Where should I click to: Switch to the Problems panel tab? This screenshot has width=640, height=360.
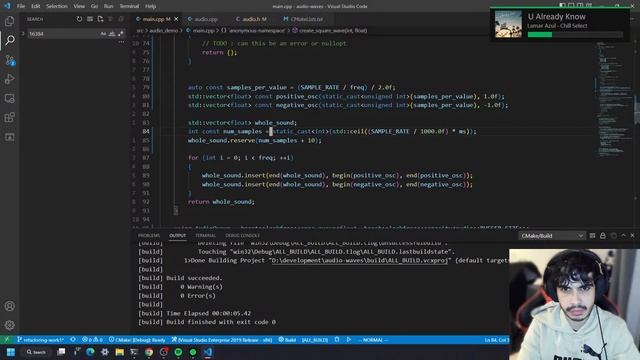tap(149, 236)
